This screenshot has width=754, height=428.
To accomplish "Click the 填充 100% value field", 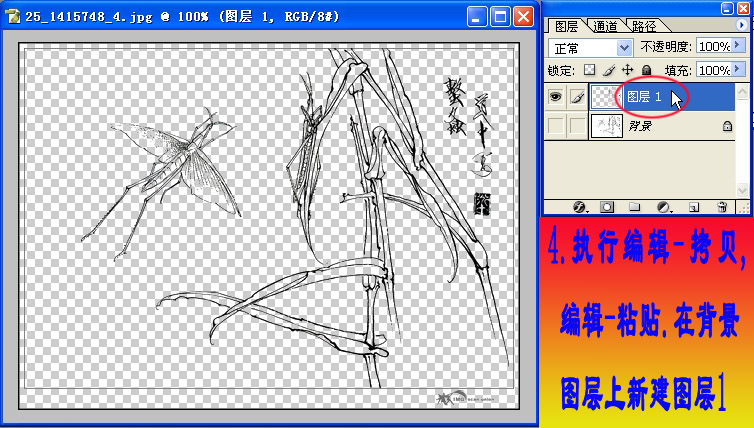I will pyautogui.click(x=714, y=70).
